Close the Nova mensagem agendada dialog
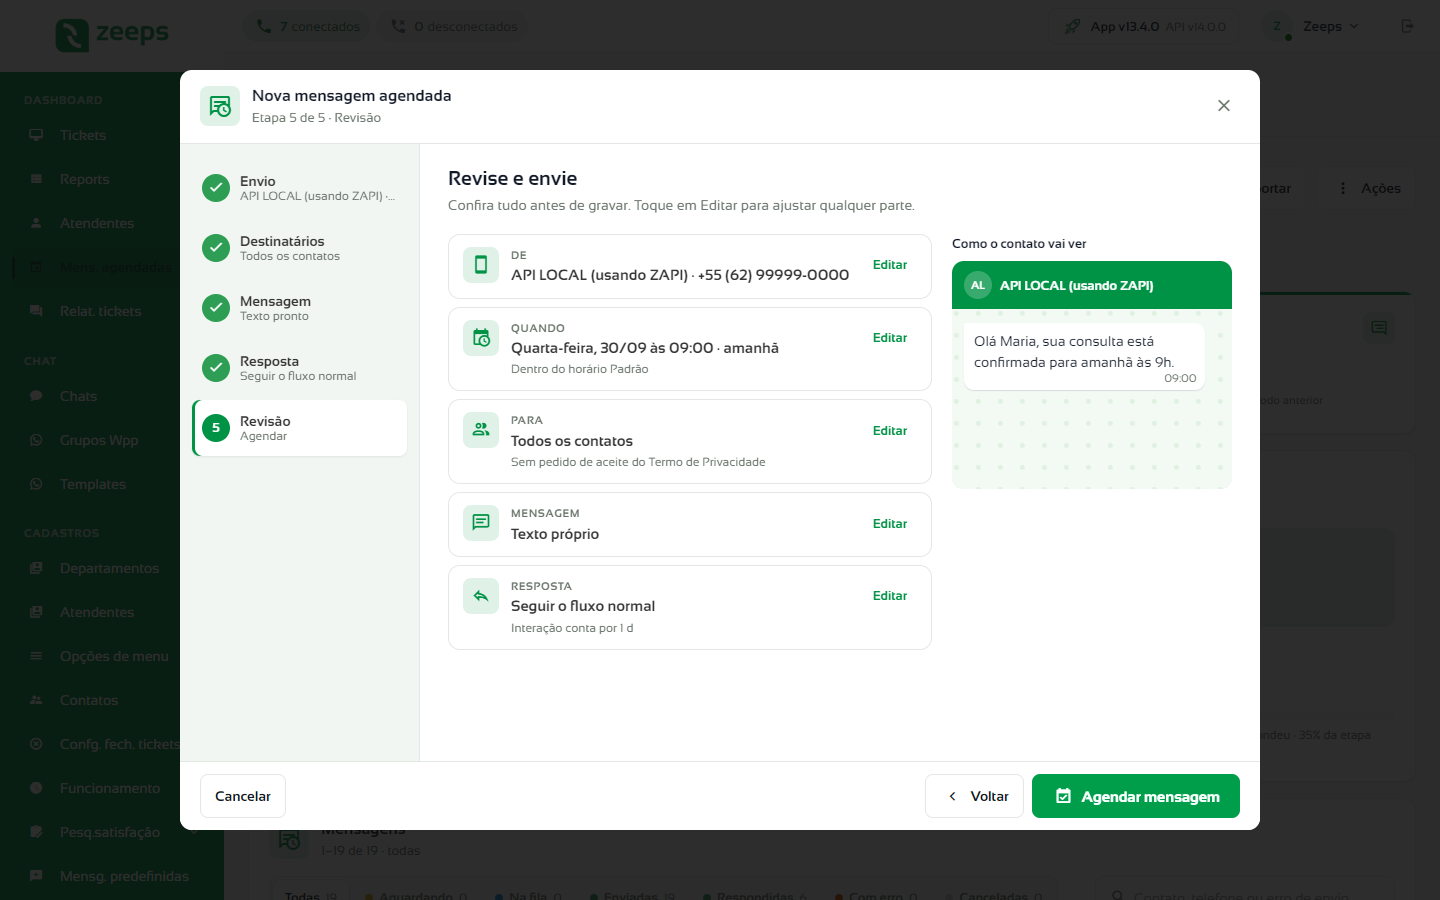 point(1223,106)
